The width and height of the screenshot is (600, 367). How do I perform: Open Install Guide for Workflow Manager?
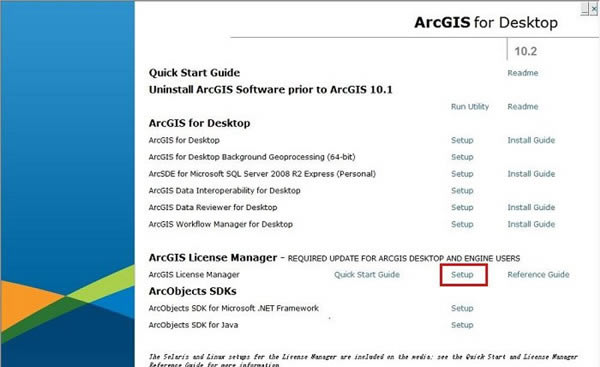[x=531, y=224]
